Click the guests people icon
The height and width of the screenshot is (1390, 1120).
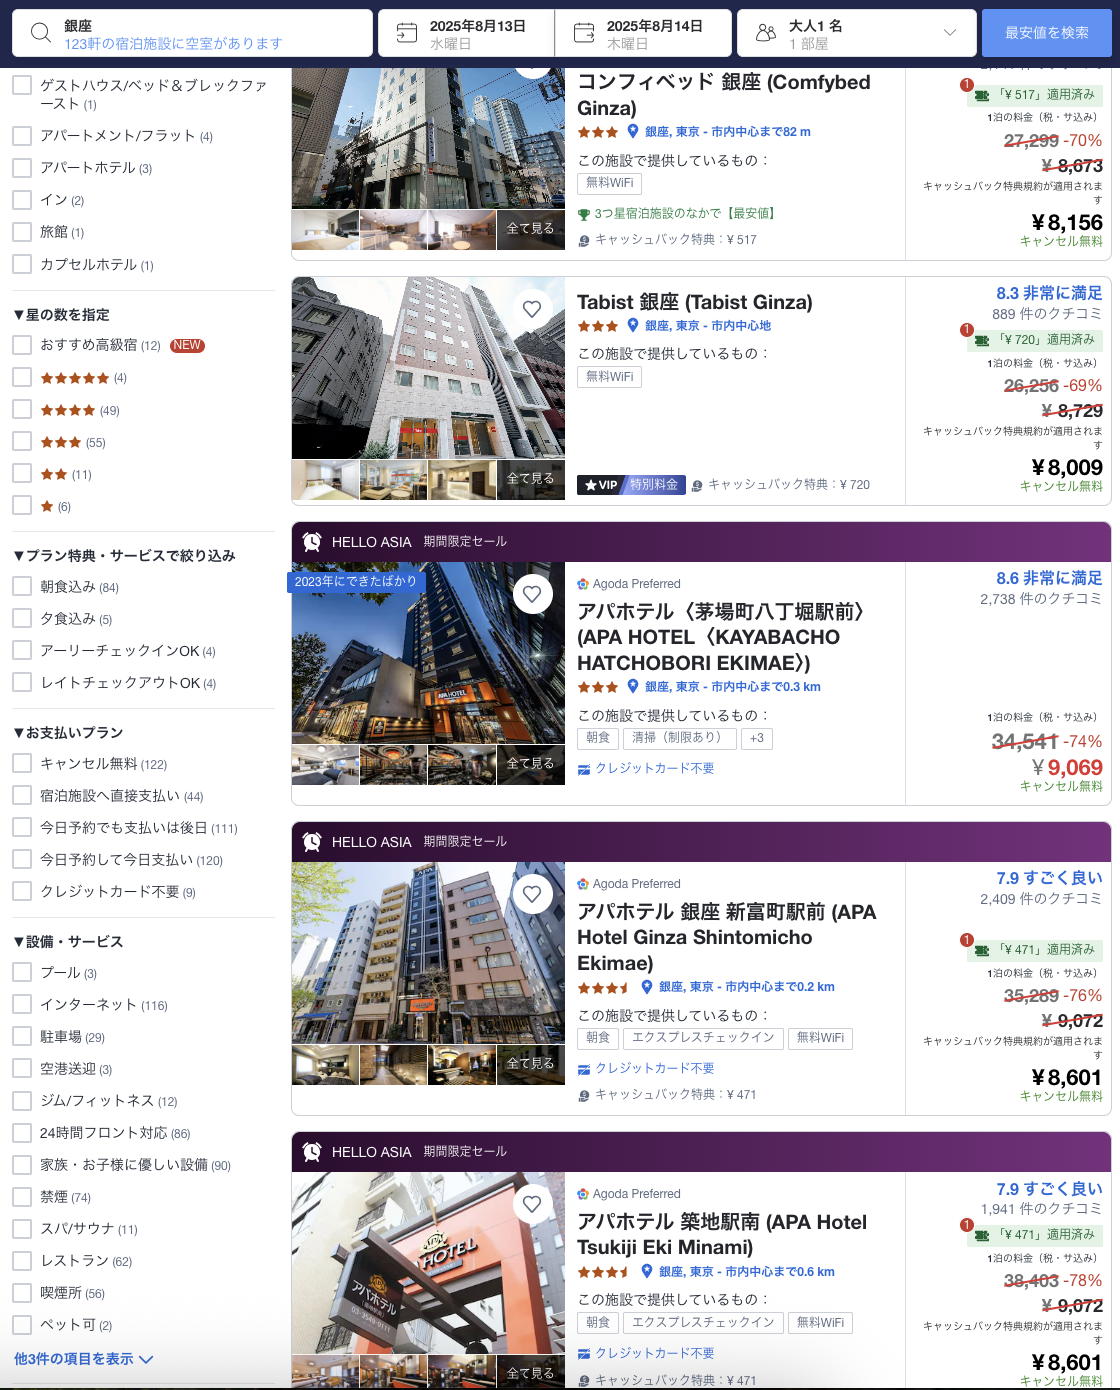tap(766, 33)
